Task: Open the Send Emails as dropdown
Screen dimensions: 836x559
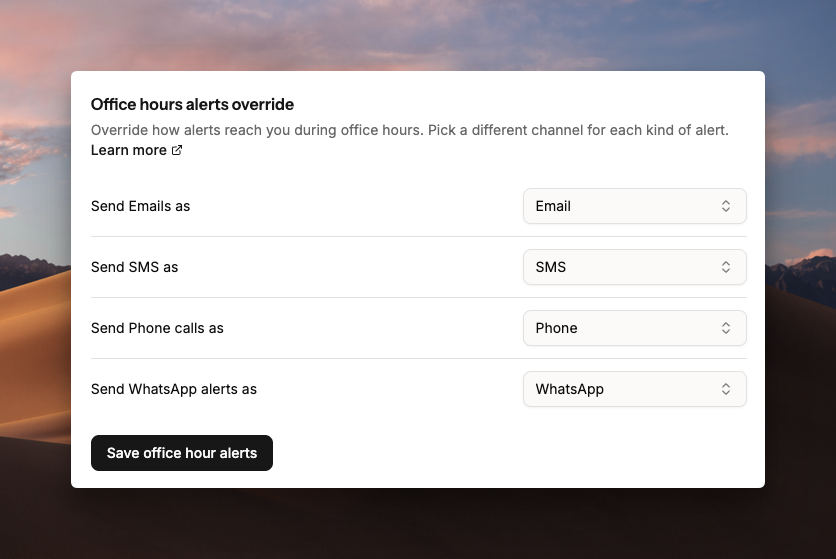Action: coord(634,206)
